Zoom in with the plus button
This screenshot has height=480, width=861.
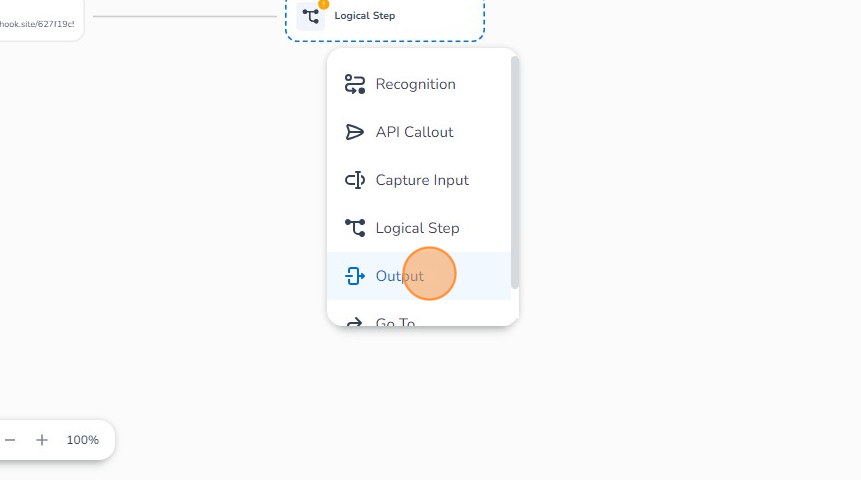click(x=42, y=440)
